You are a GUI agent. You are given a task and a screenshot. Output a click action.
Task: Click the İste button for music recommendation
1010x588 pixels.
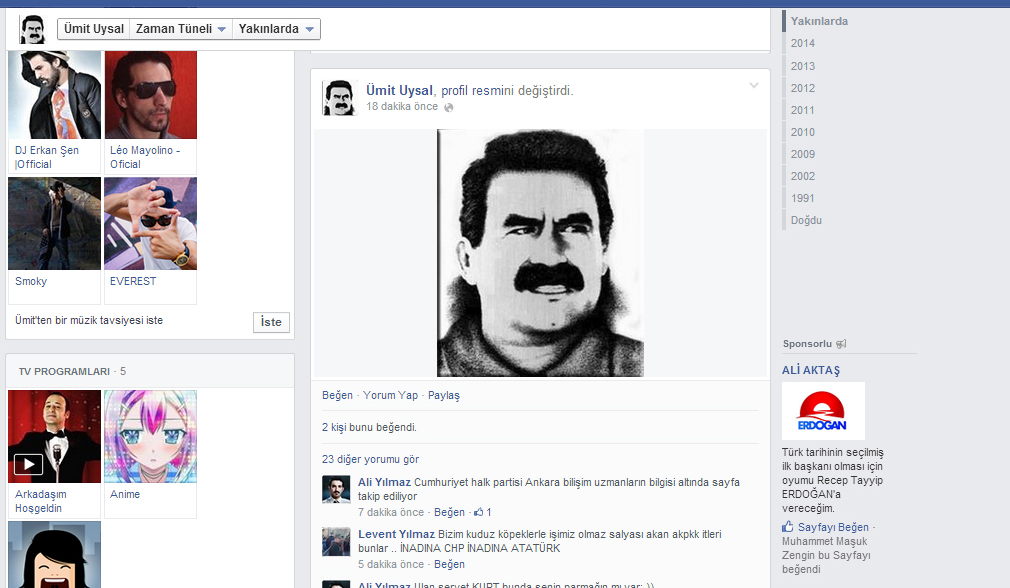(x=271, y=322)
